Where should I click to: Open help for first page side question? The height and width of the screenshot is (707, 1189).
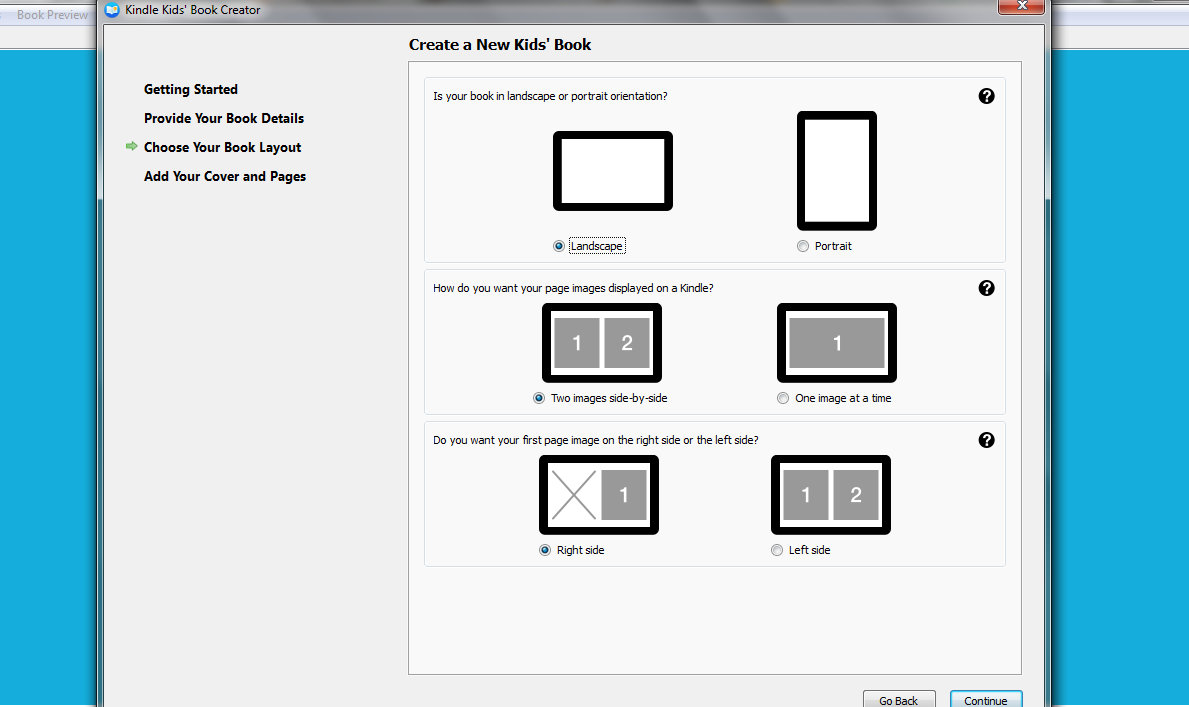click(987, 440)
